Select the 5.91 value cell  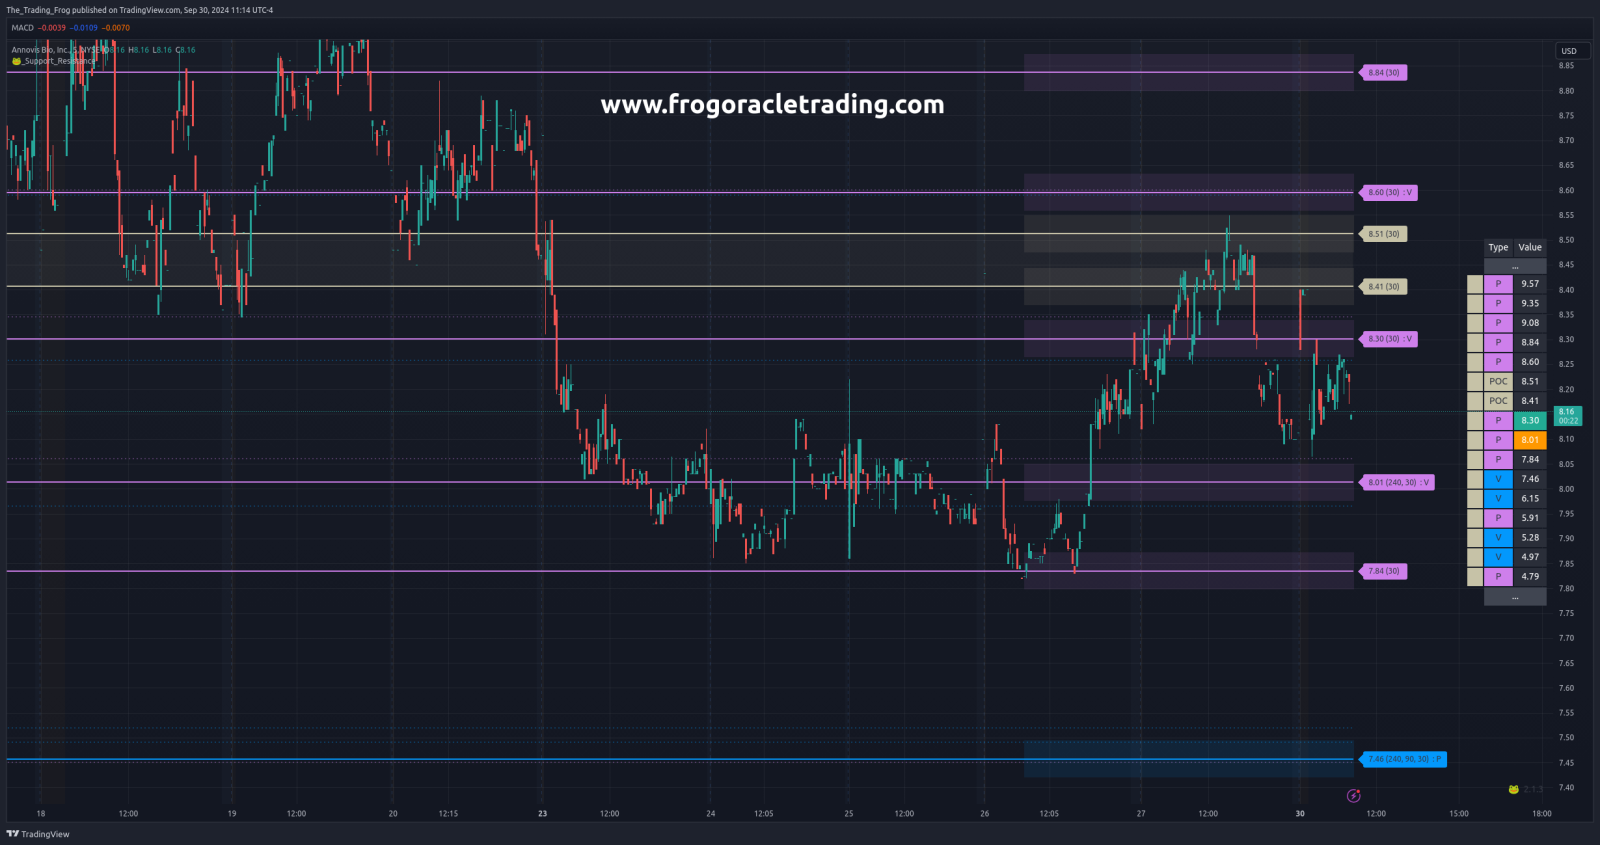(x=1530, y=518)
